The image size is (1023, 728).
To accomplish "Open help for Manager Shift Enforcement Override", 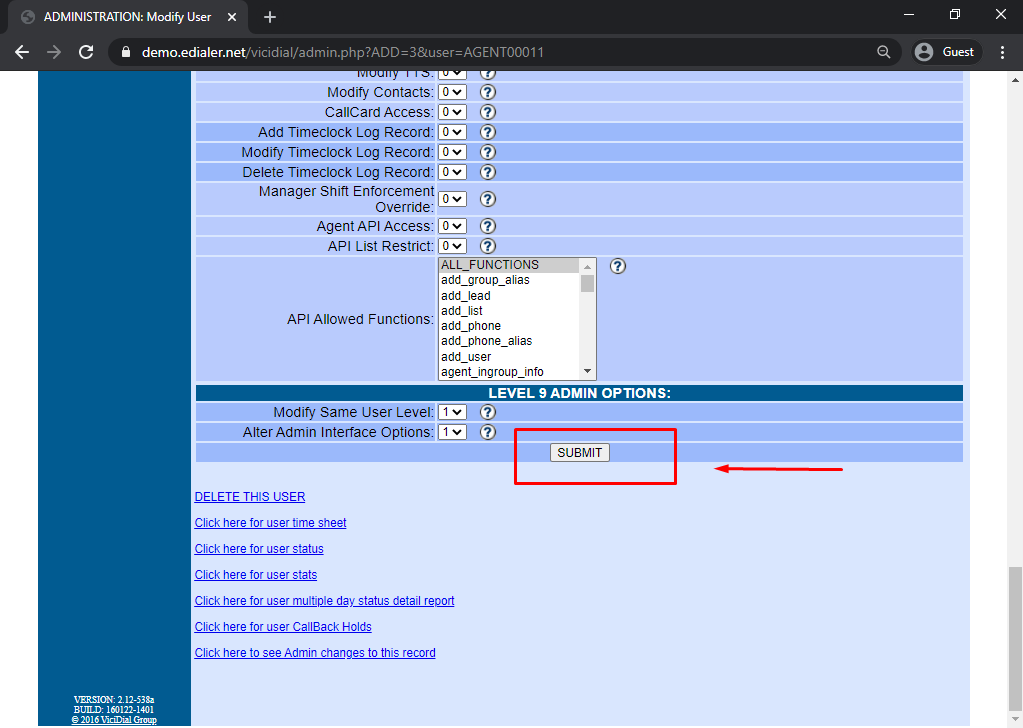I will pos(487,199).
